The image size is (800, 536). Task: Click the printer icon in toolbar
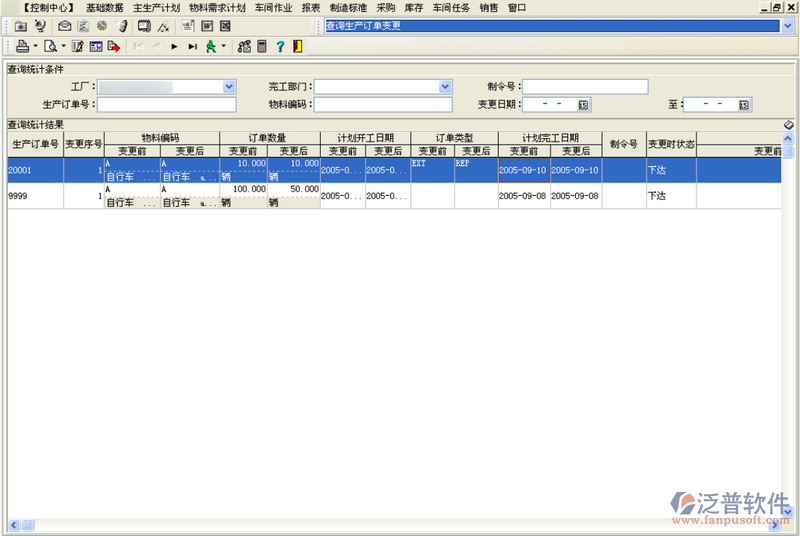pyautogui.click(x=21, y=46)
